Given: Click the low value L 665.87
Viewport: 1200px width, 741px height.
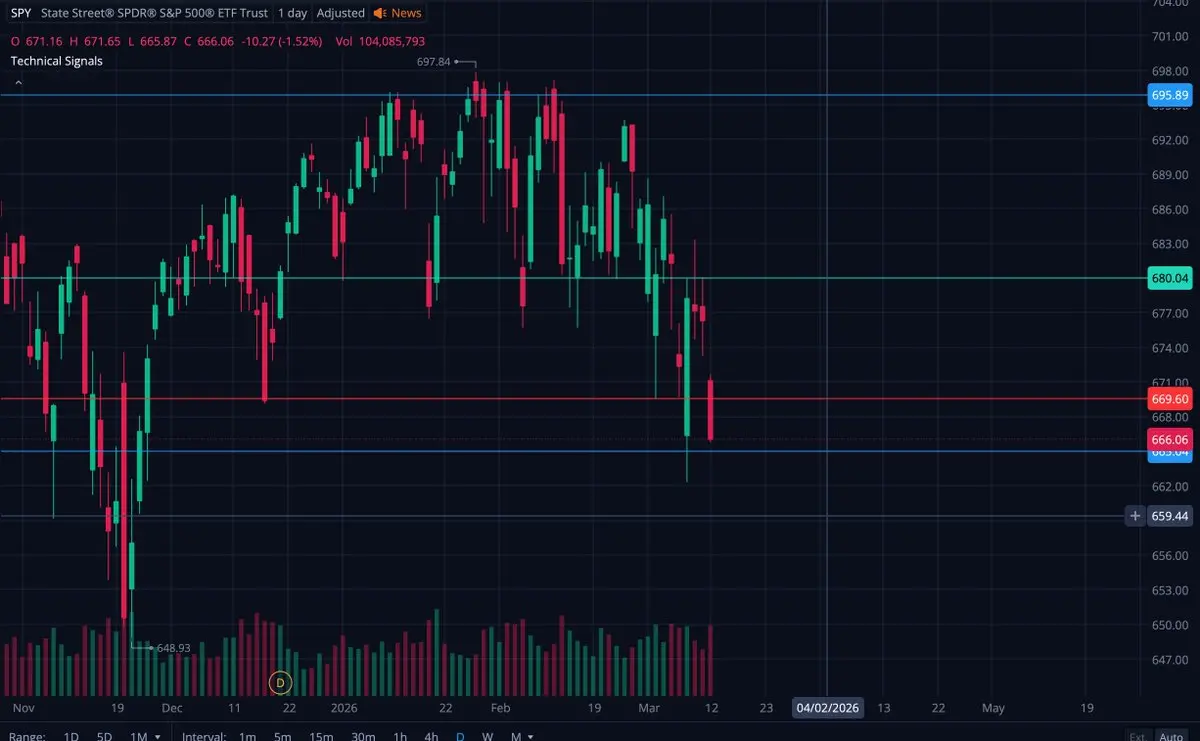Looking at the screenshot, I should 153,41.
